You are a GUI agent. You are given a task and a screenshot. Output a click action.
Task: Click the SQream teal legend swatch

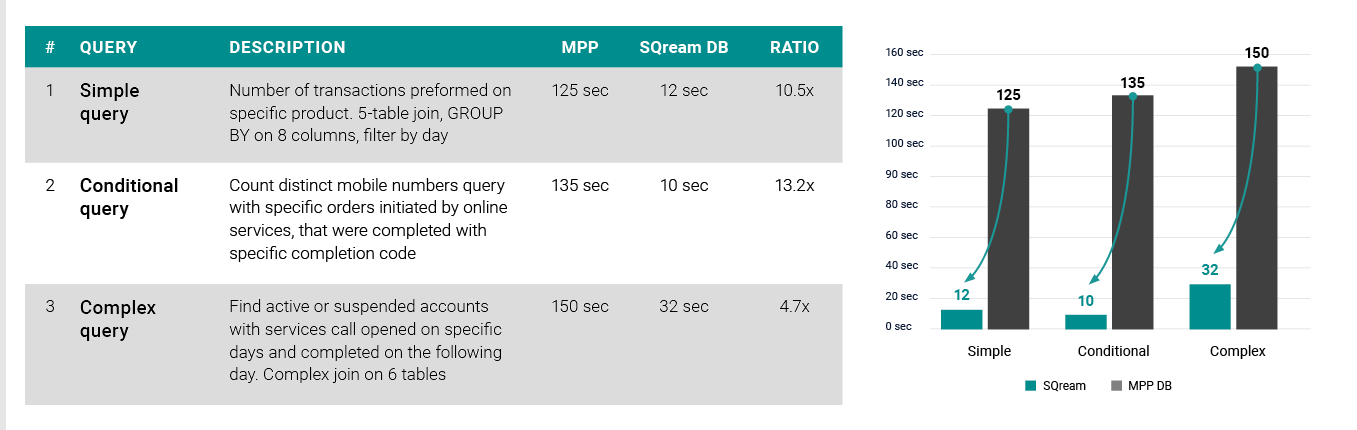pos(1030,385)
